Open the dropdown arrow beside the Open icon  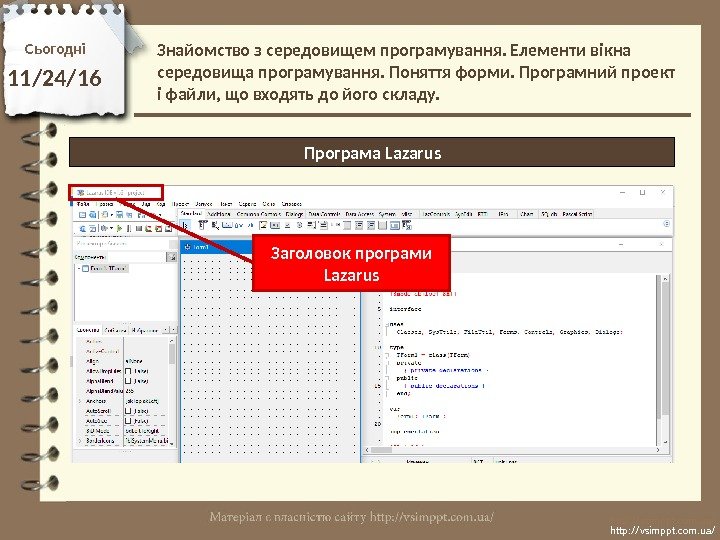[112, 214]
